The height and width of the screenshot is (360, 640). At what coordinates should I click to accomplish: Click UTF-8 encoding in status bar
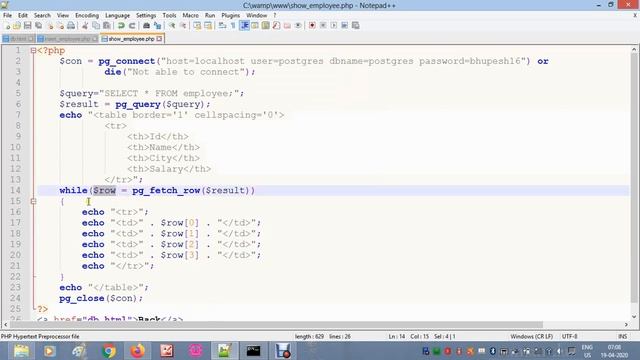click(x=569, y=337)
